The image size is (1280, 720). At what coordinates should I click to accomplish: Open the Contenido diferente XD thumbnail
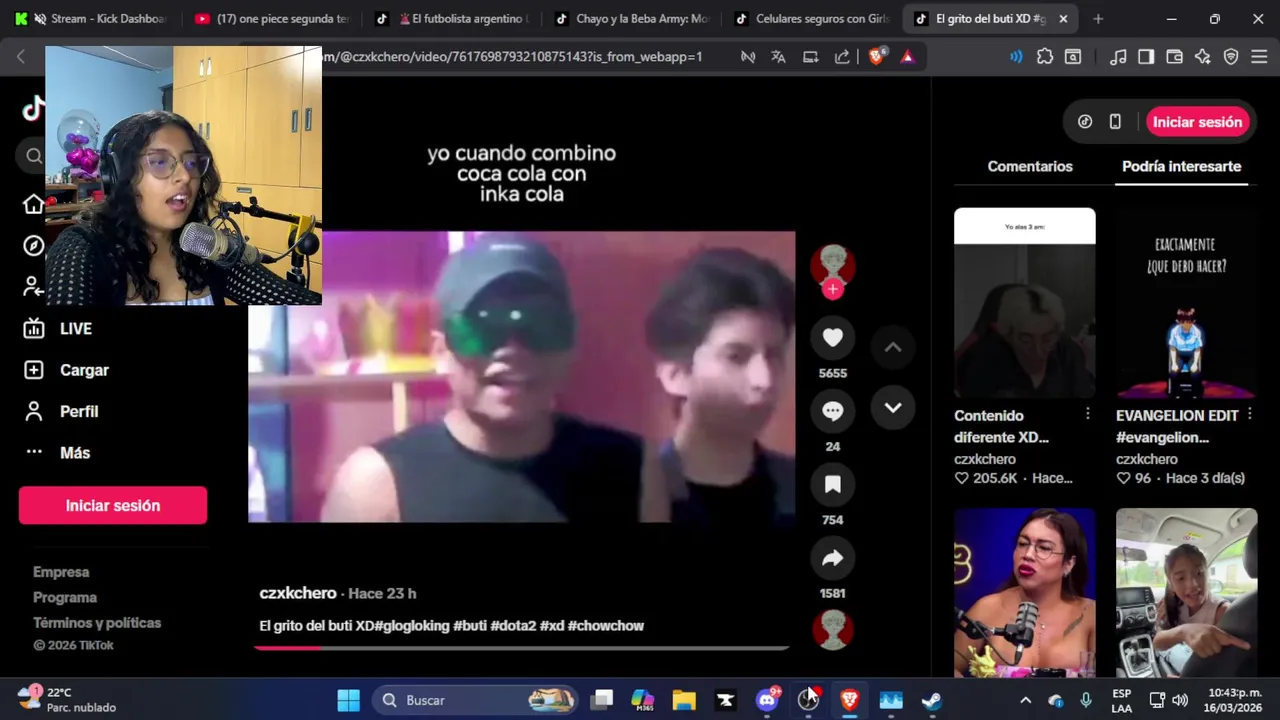coord(1024,303)
